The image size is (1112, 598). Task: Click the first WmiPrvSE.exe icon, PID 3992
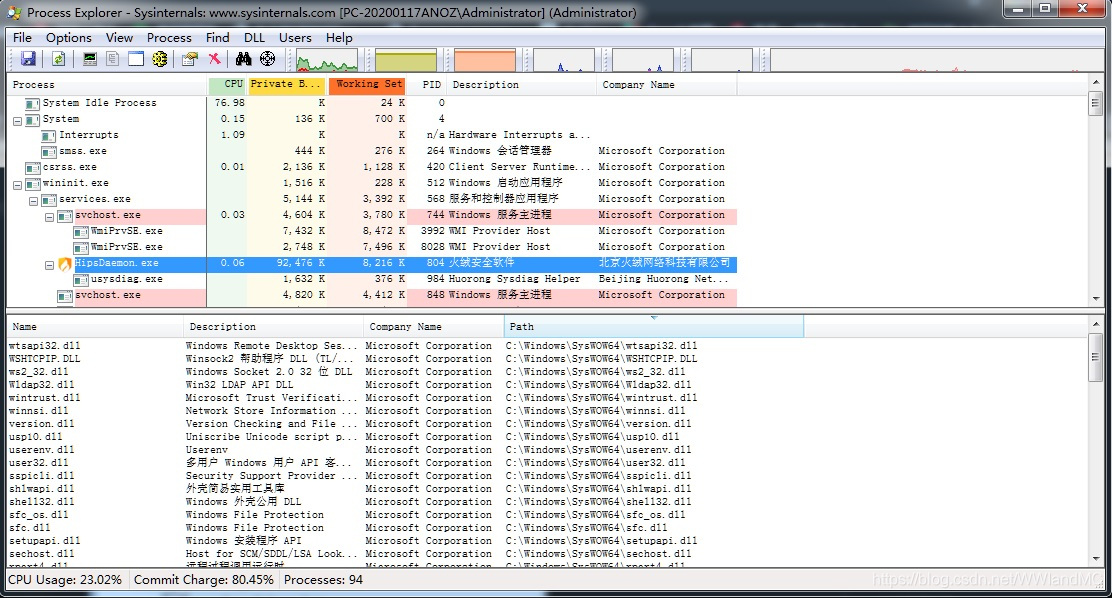coord(81,232)
